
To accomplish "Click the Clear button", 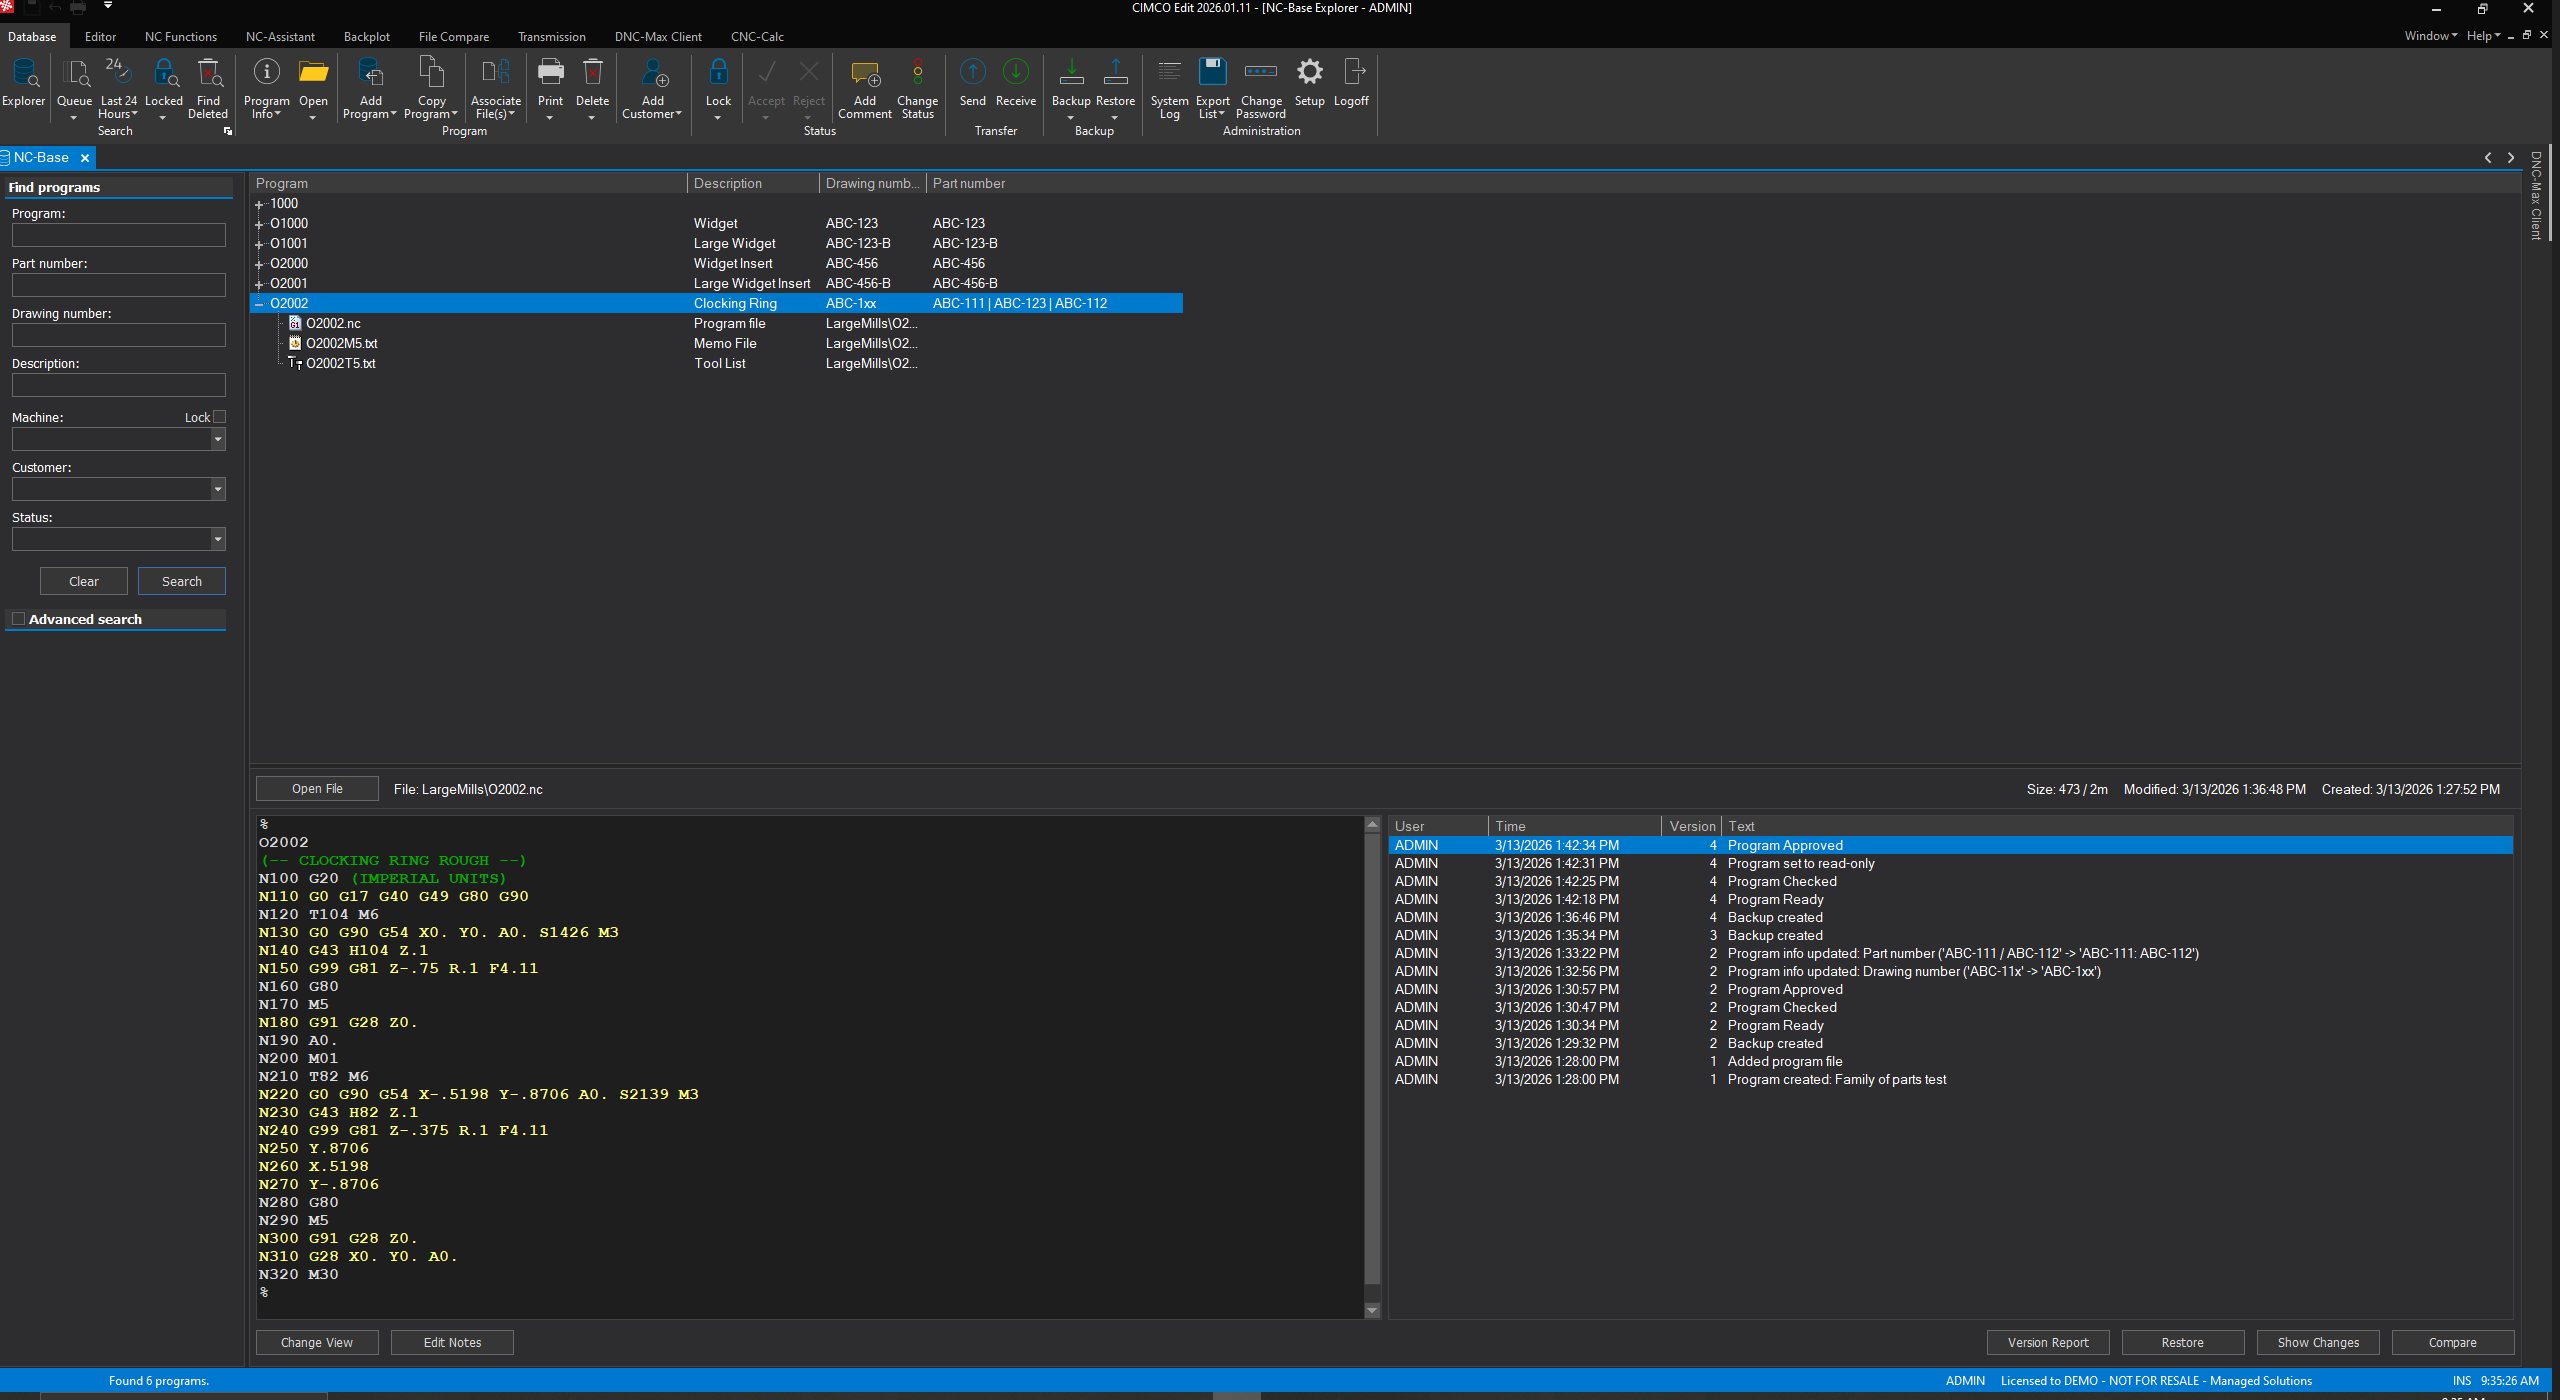I will coord(84,581).
